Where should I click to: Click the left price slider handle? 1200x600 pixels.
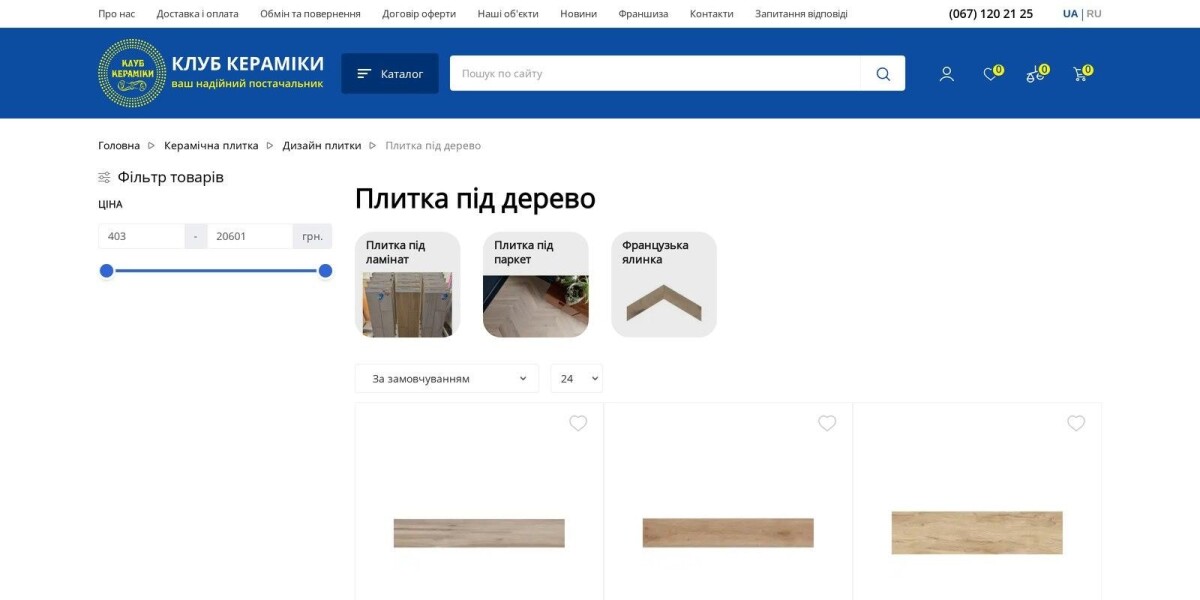pyautogui.click(x=107, y=271)
